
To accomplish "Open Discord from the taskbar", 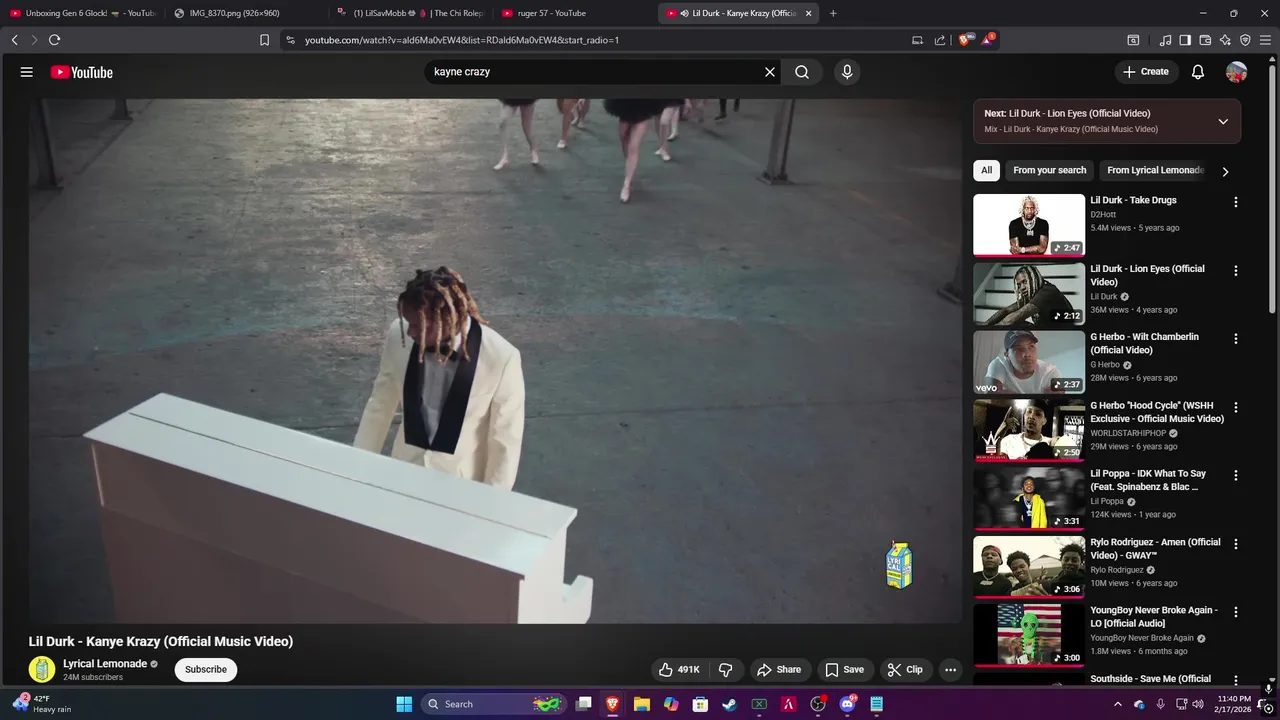I will 848,704.
